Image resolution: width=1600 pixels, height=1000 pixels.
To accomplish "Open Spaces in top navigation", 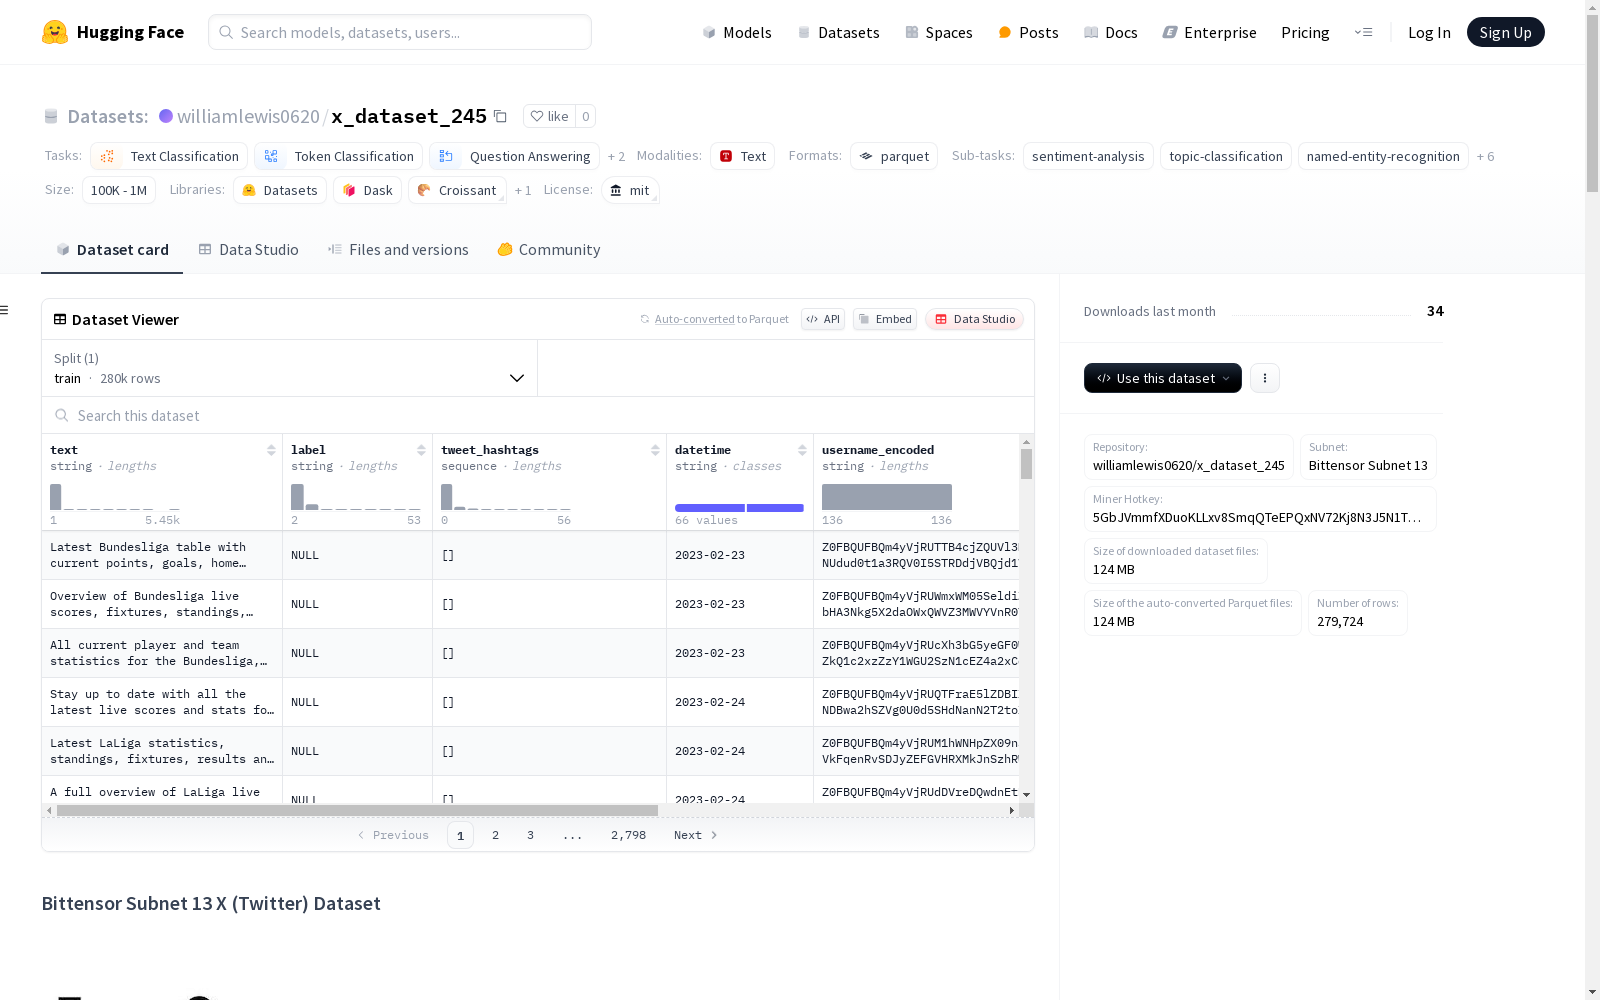I will click(x=939, y=32).
